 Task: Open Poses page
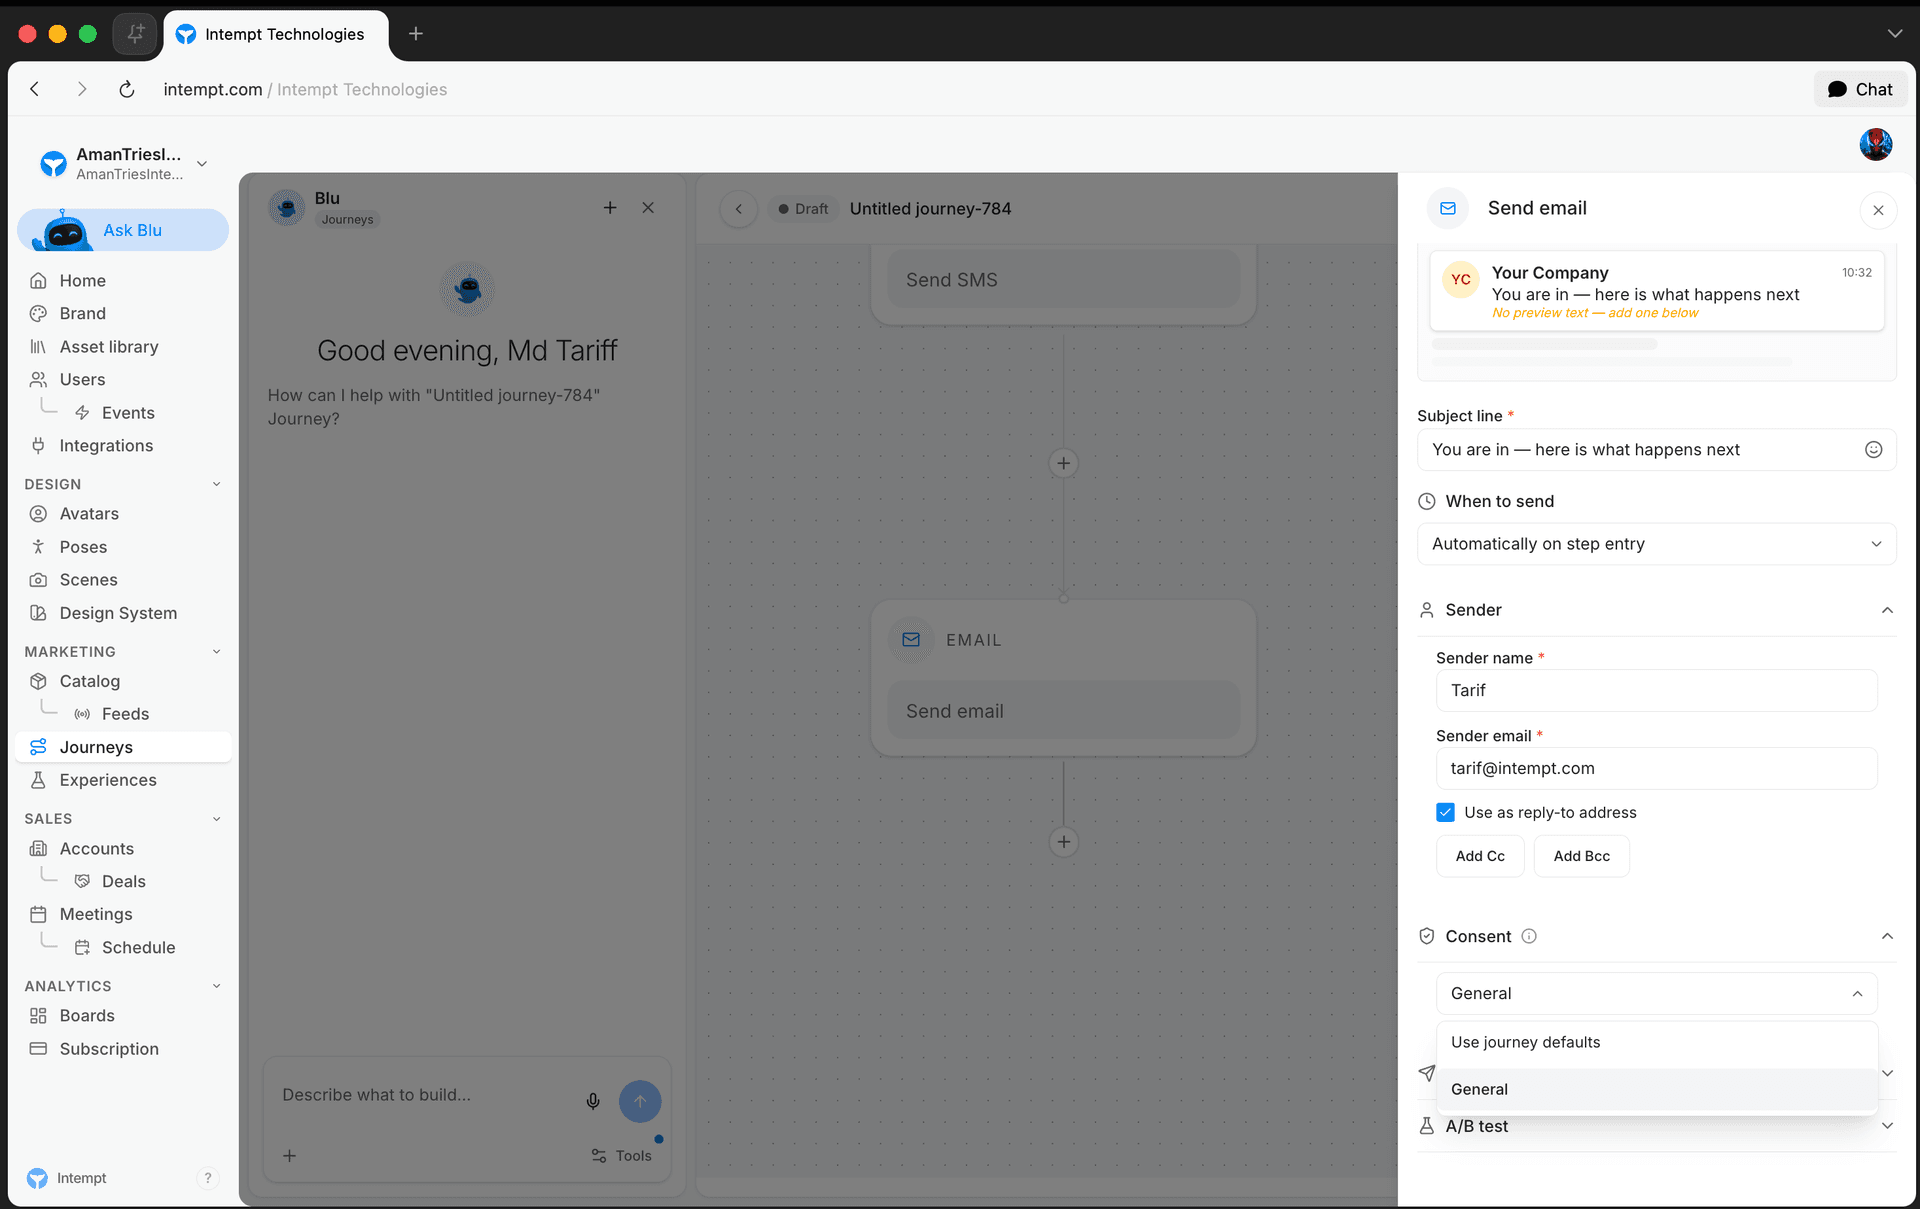pos(83,547)
